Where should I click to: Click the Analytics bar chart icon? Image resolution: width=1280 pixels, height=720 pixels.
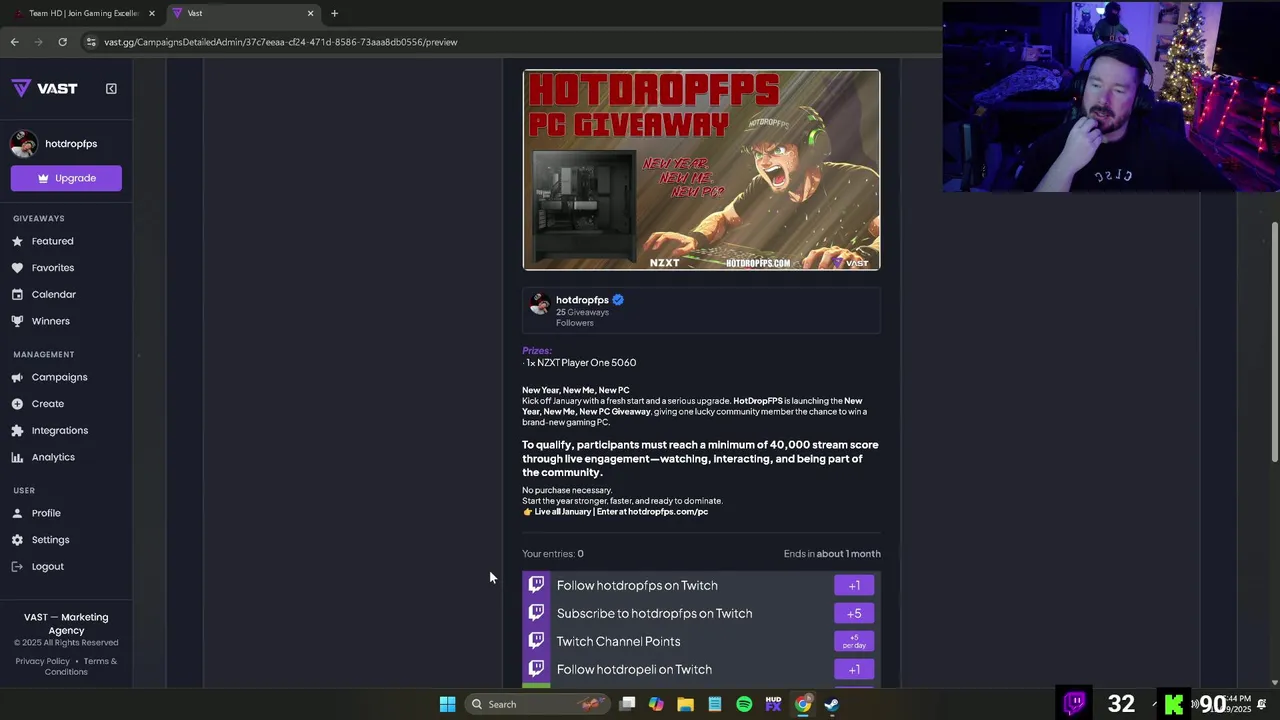point(17,457)
